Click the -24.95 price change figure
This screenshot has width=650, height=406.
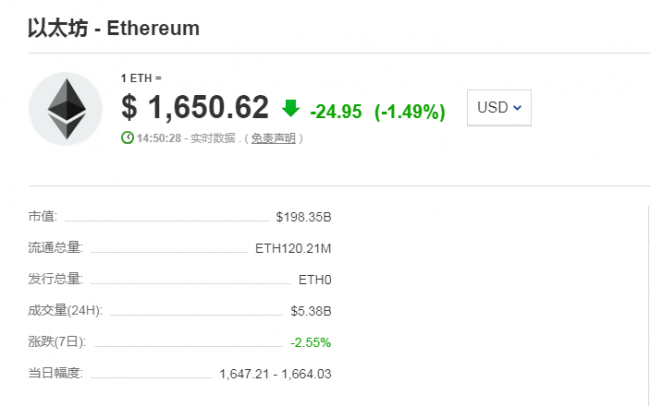pos(336,111)
